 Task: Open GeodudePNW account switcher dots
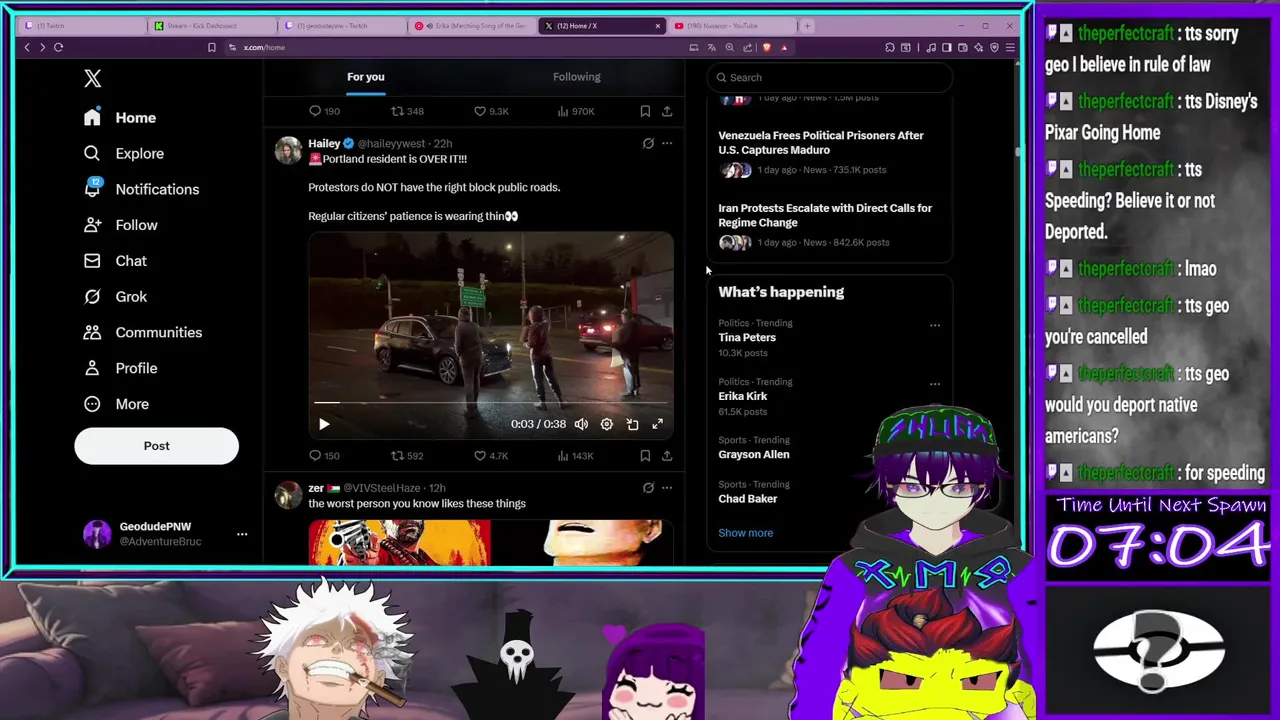pos(241,534)
